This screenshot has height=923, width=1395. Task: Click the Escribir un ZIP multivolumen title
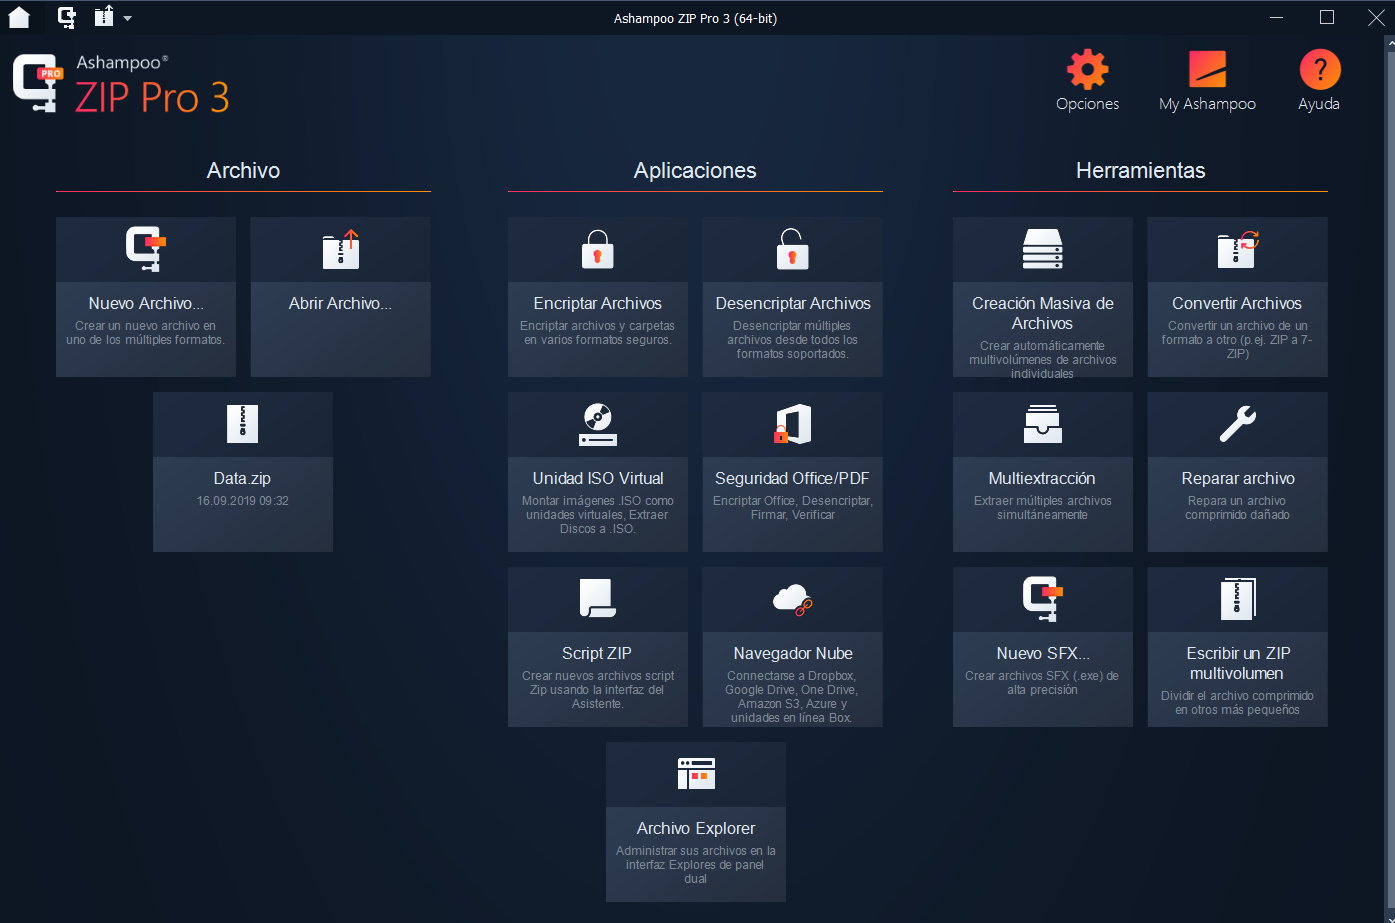coord(1237,663)
